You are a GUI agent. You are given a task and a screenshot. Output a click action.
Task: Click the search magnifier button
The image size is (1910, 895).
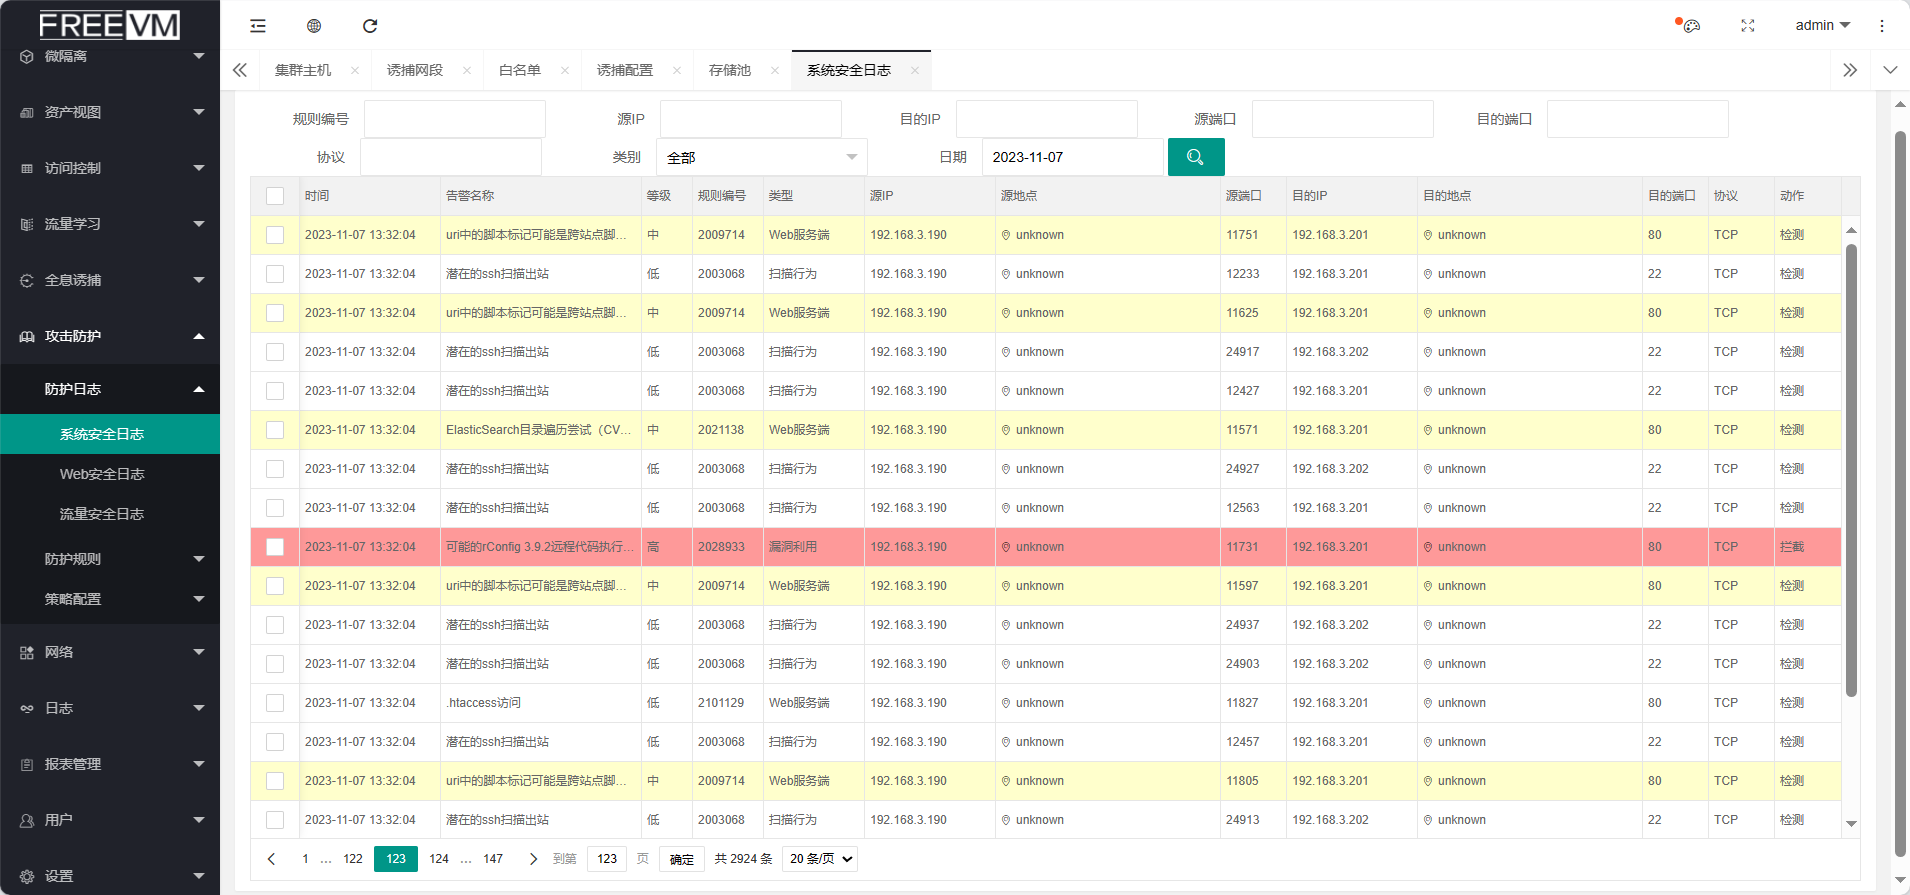point(1196,157)
